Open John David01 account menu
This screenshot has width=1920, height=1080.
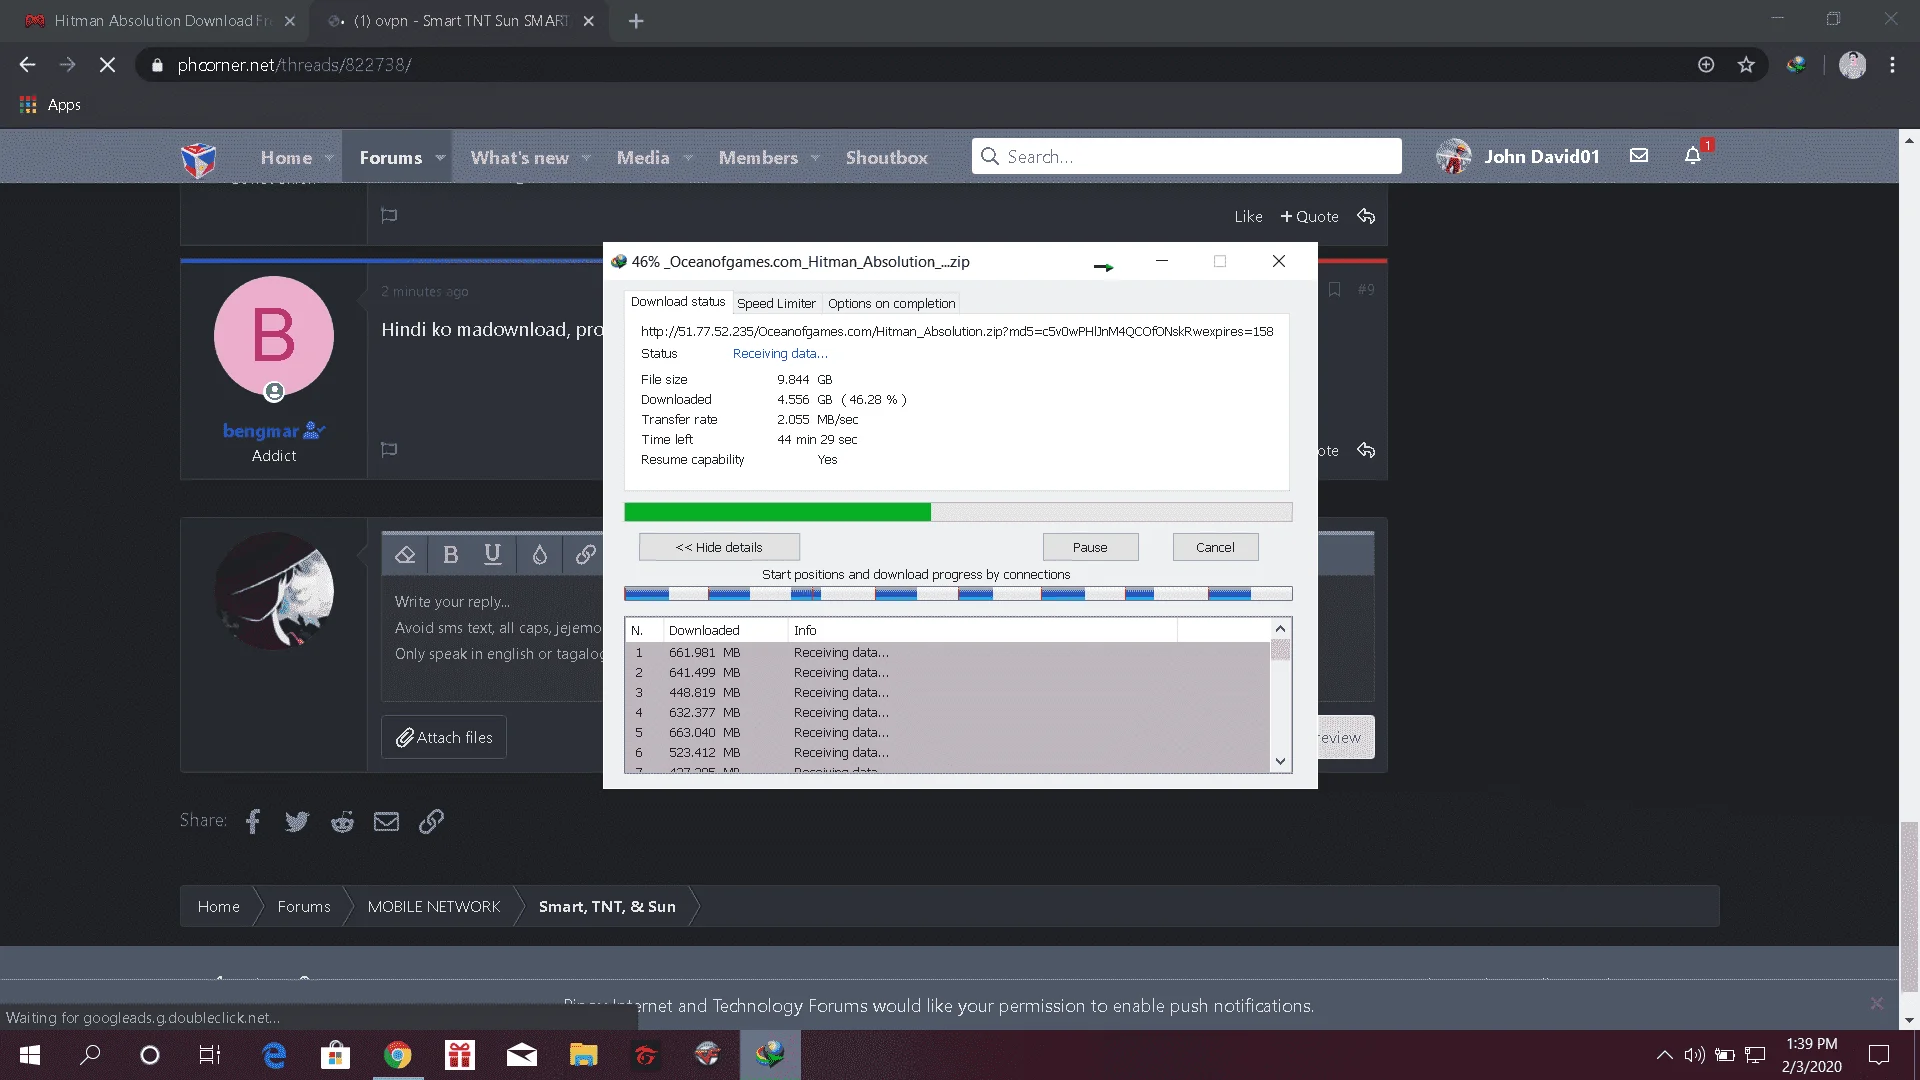pyautogui.click(x=1518, y=157)
